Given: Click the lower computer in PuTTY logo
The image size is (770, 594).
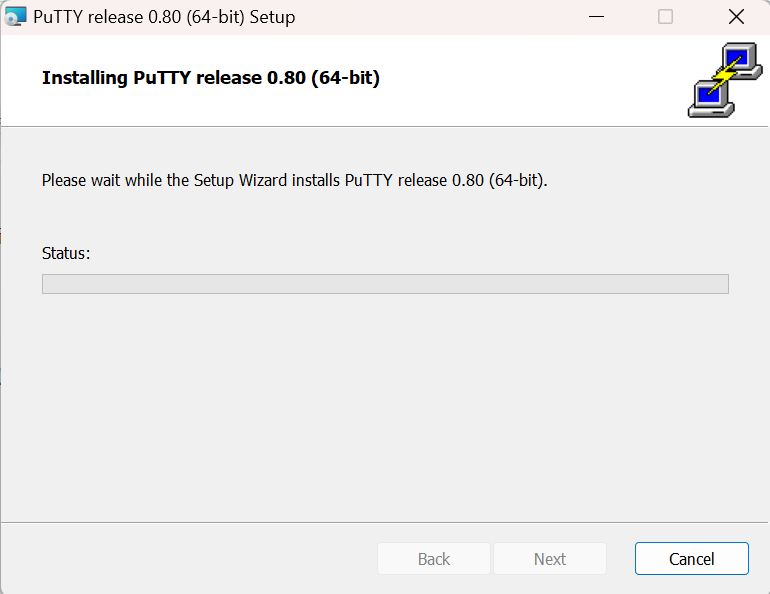Looking at the screenshot, I should click(711, 99).
